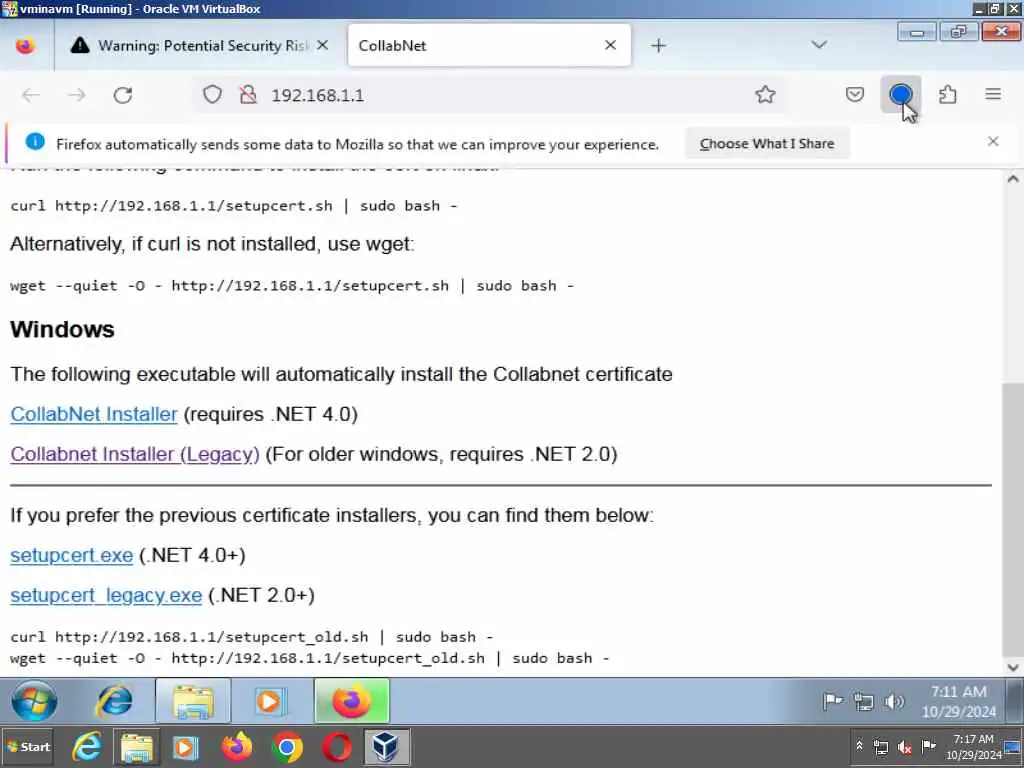Click the host network tray icon
The image size is (1024, 768).
click(x=881, y=747)
